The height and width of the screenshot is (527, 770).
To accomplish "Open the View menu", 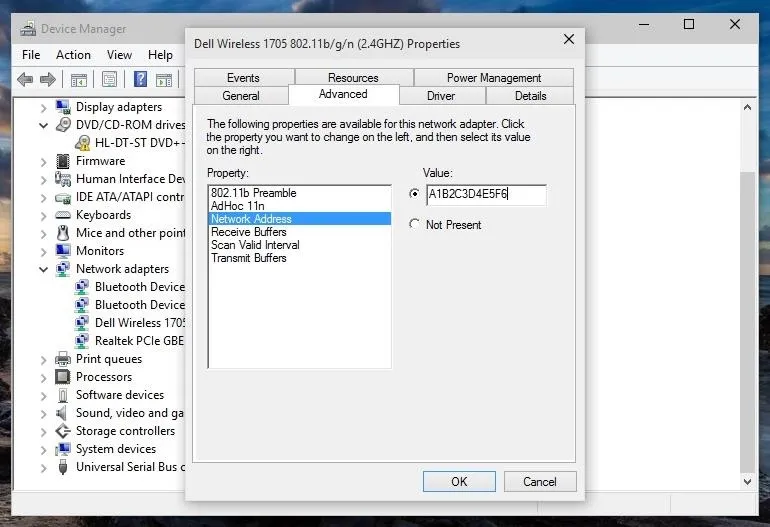I will (119, 55).
